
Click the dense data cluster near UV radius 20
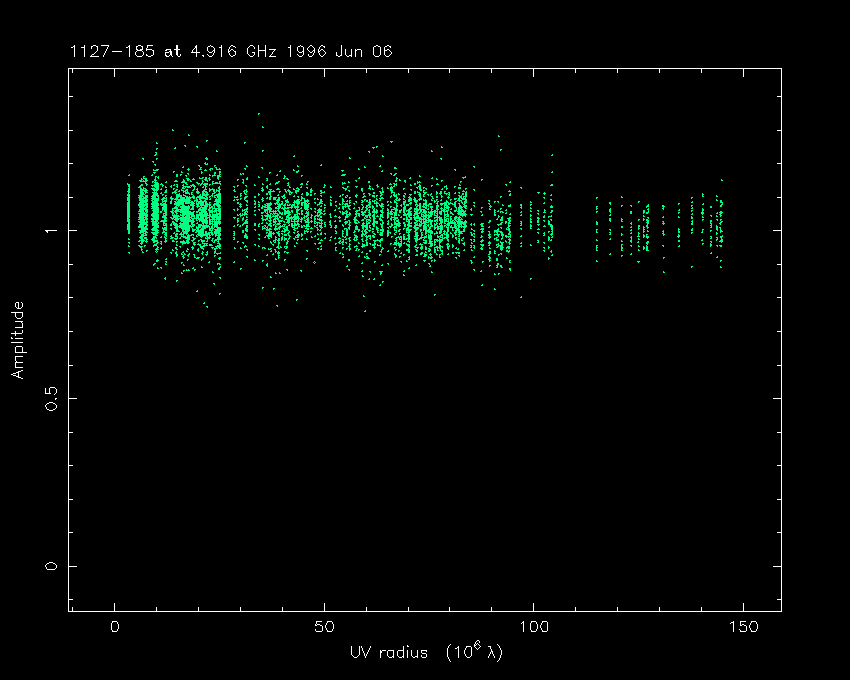[x=199, y=215]
